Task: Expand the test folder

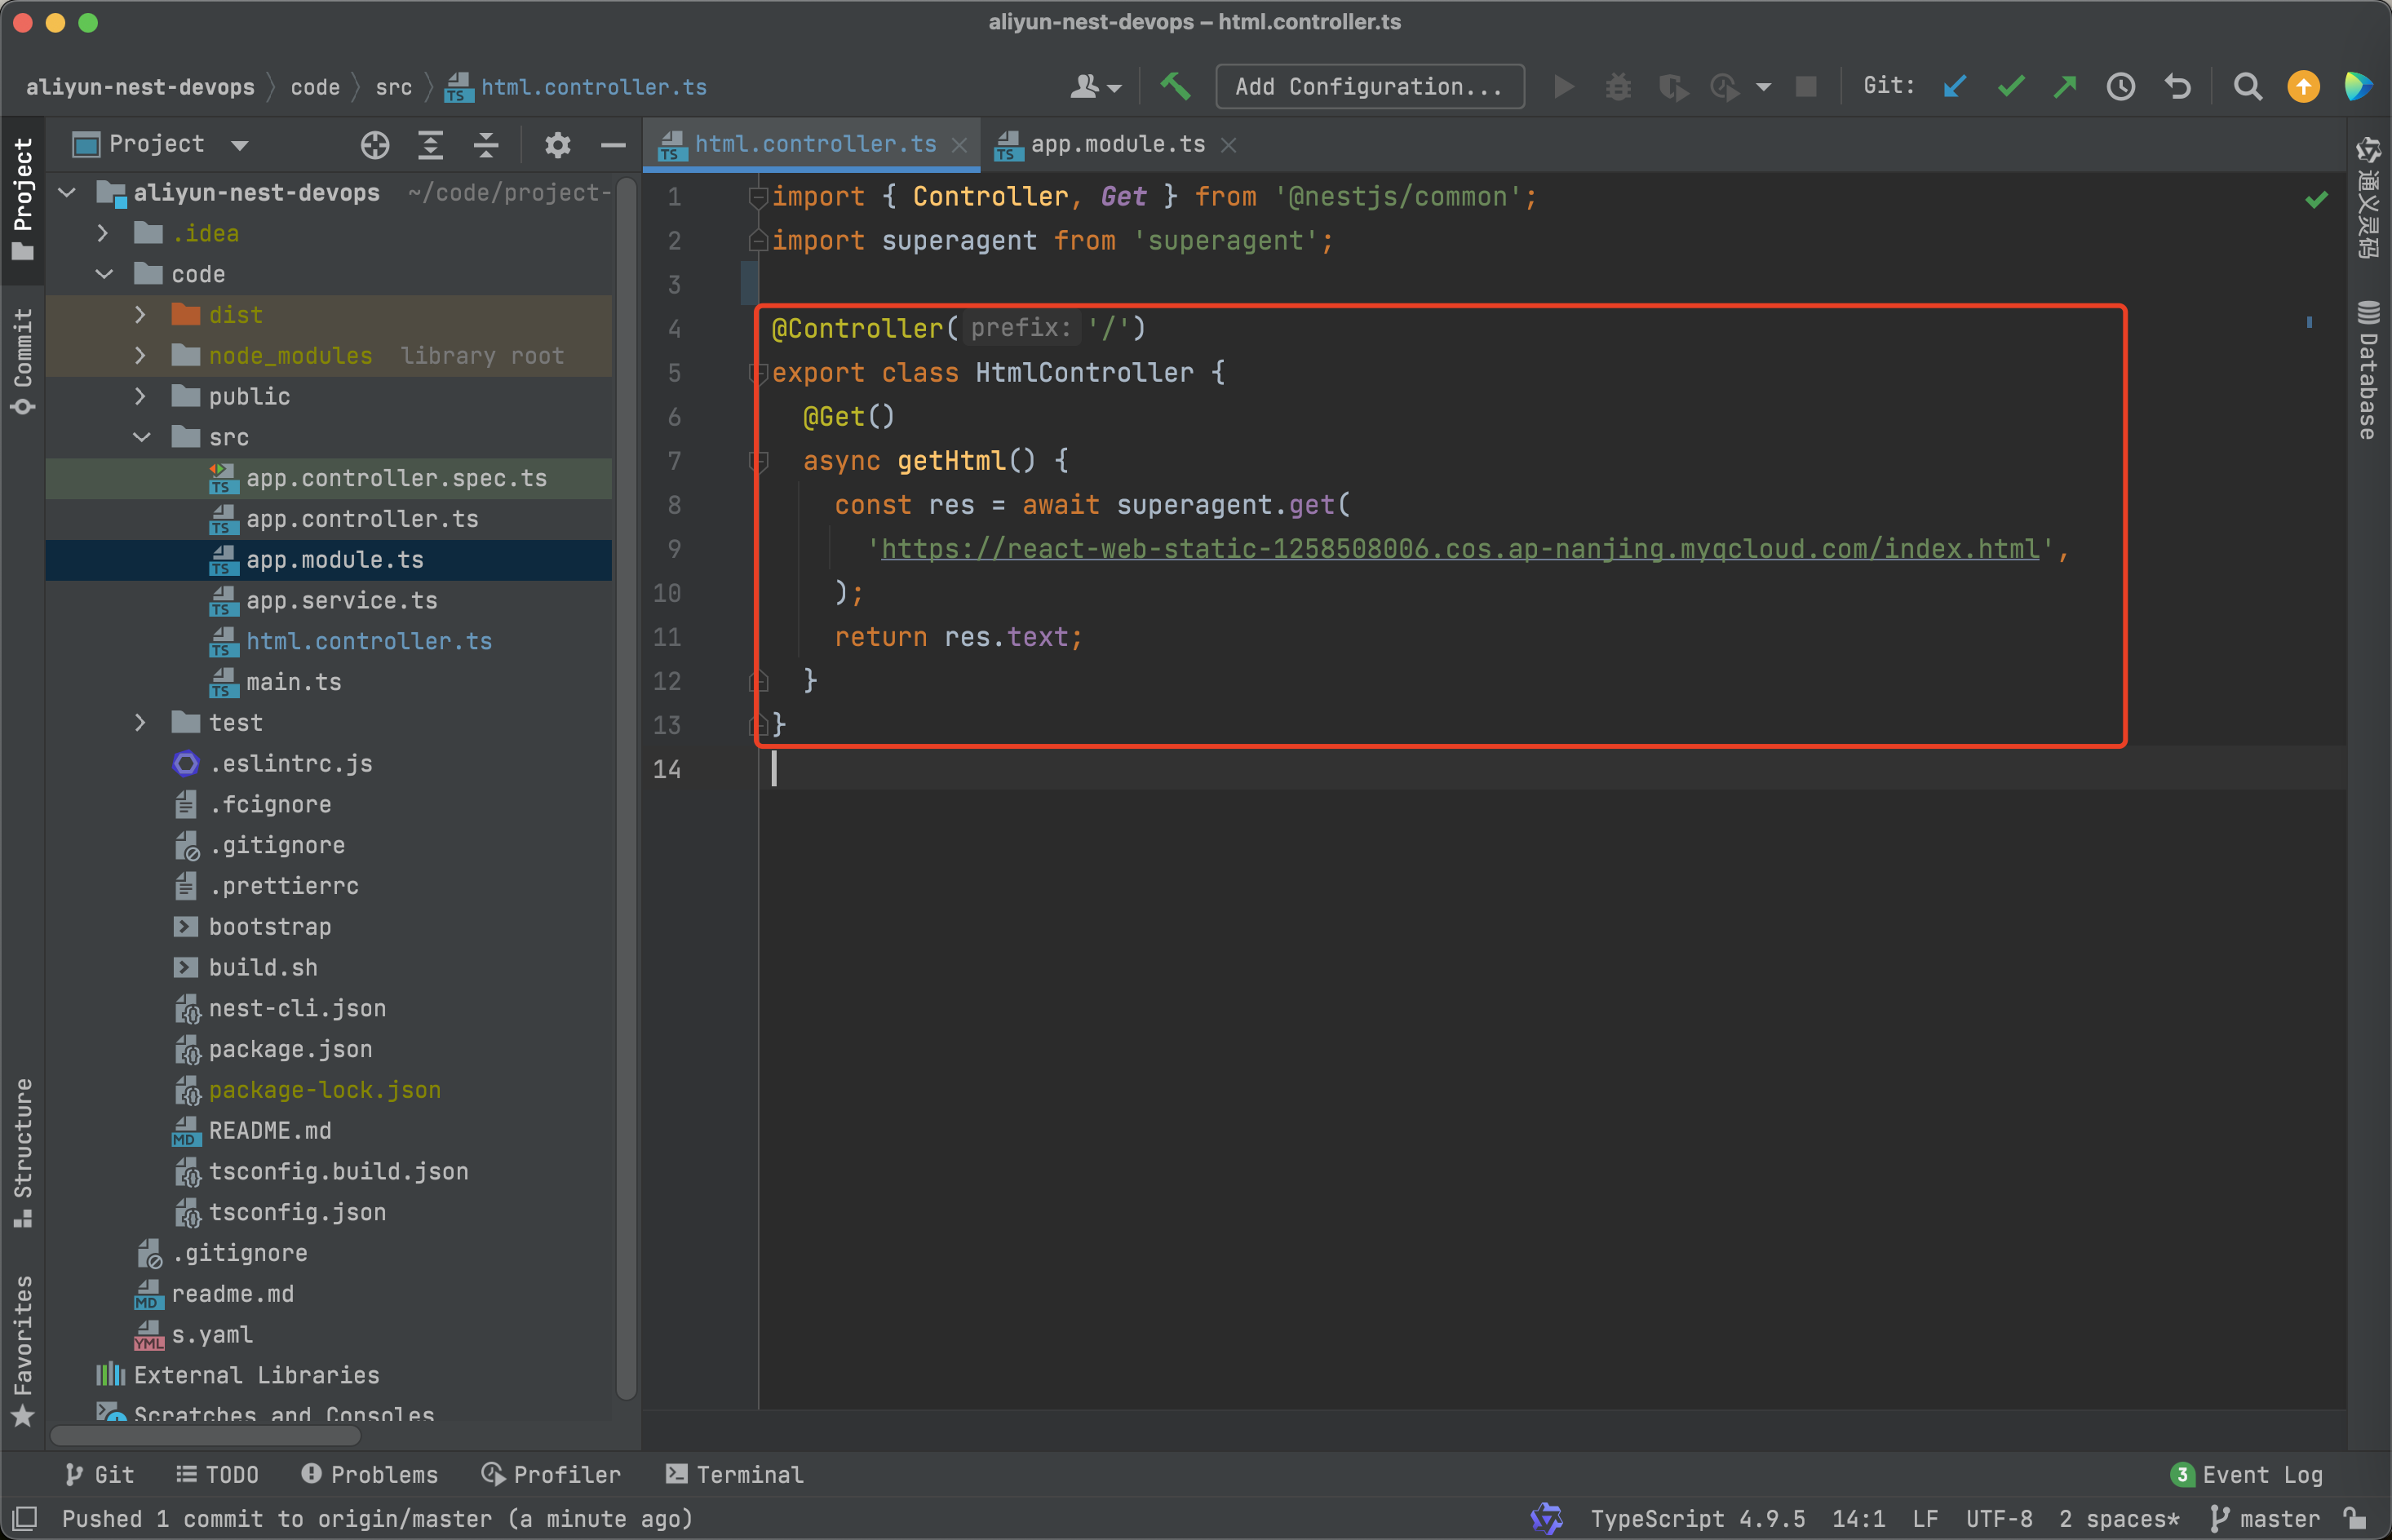Action: pyautogui.click(x=140, y=723)
